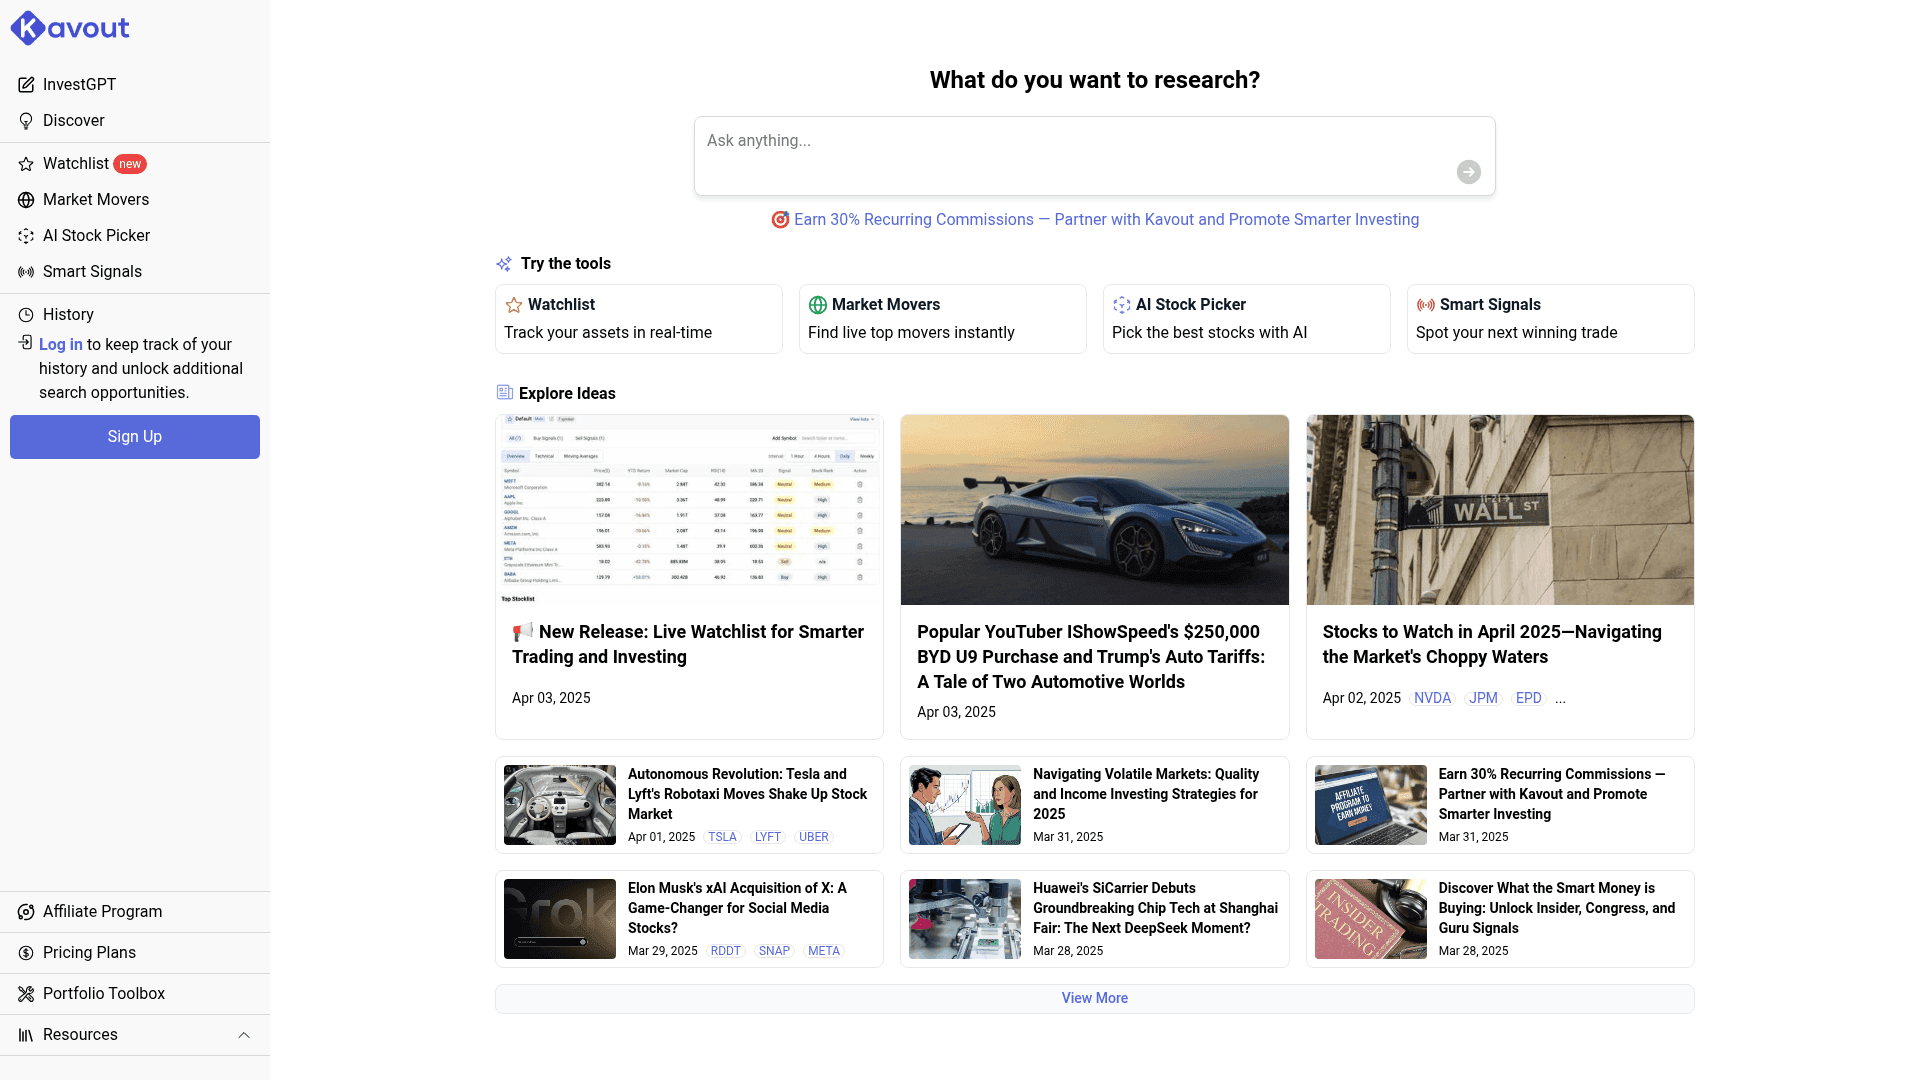Open the Watchlist tool card
Screen dimensions: 1920x1080
pos(639,319)
